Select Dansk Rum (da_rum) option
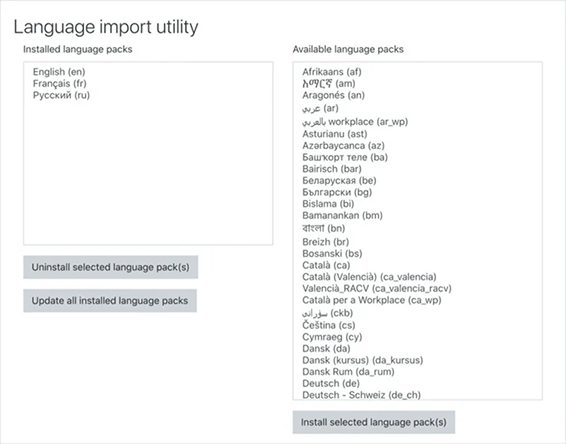This screenshot has width=566, height=444. click(x=348, y=371)
